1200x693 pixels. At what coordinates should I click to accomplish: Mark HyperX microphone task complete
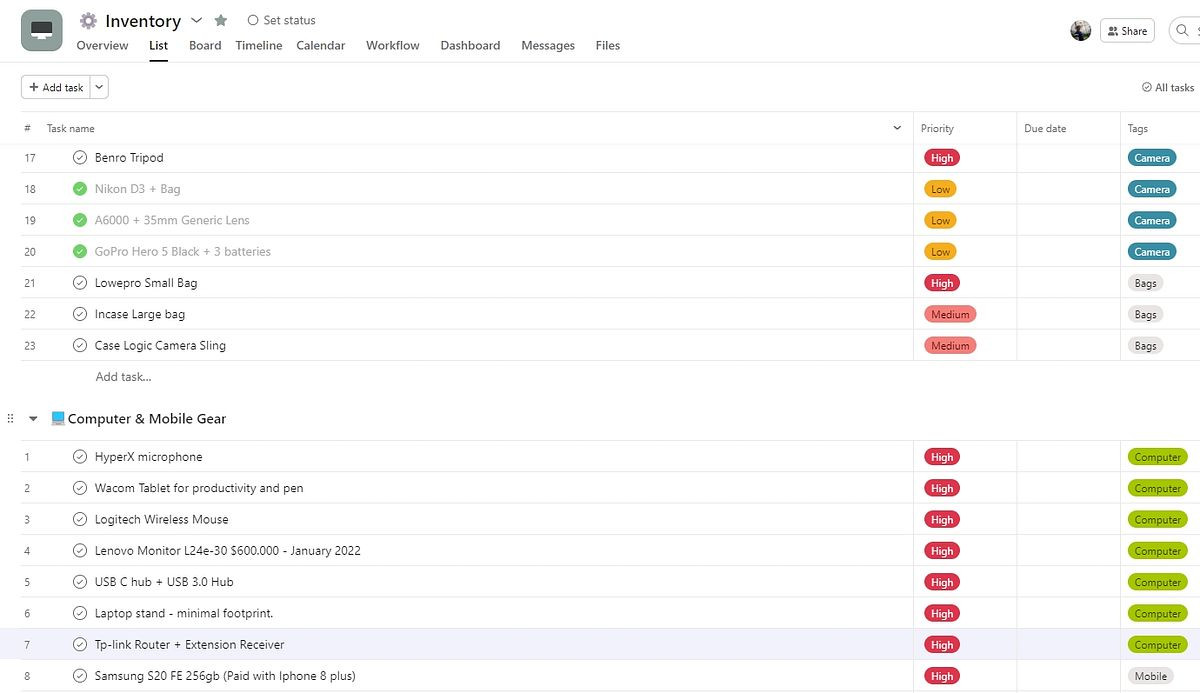point(80,457)
